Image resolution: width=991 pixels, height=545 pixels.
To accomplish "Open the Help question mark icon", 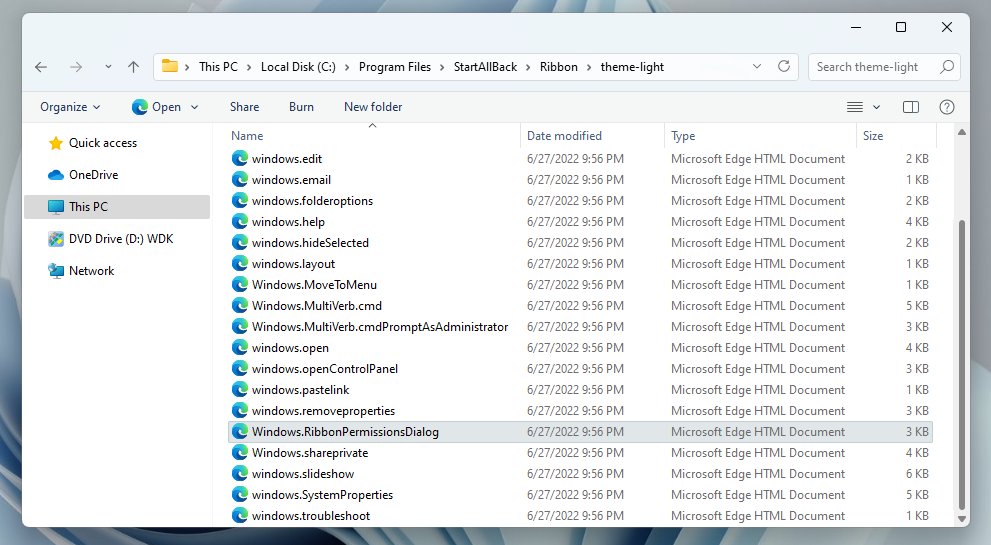I will 947,107.
